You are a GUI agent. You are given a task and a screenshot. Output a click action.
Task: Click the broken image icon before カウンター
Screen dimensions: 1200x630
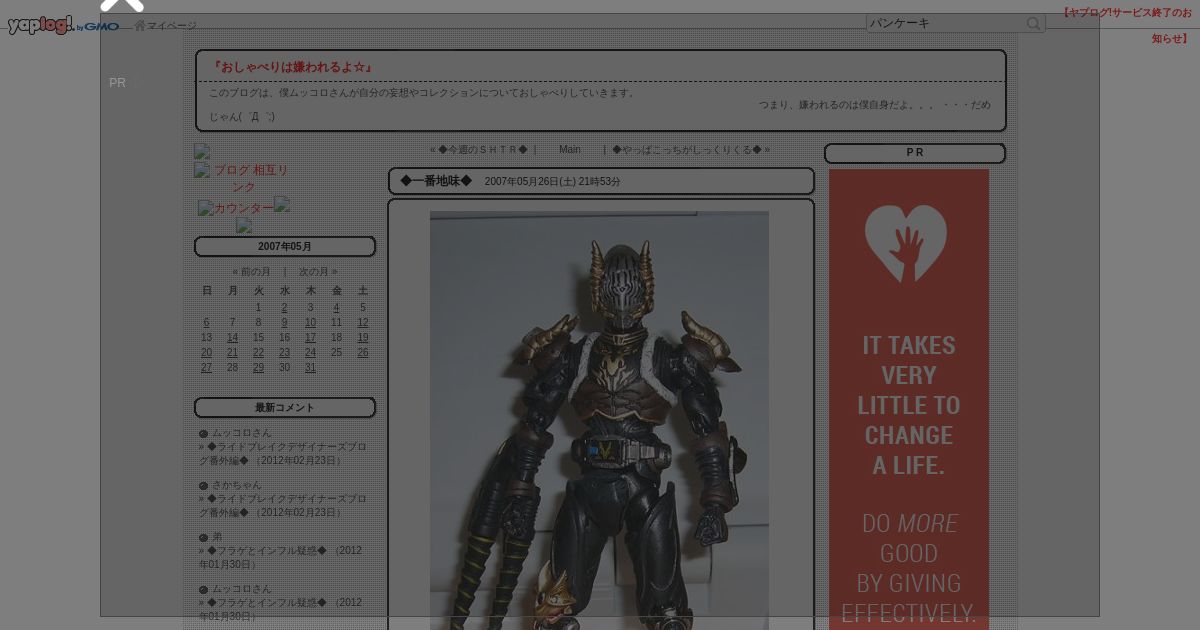click(205, 208)
